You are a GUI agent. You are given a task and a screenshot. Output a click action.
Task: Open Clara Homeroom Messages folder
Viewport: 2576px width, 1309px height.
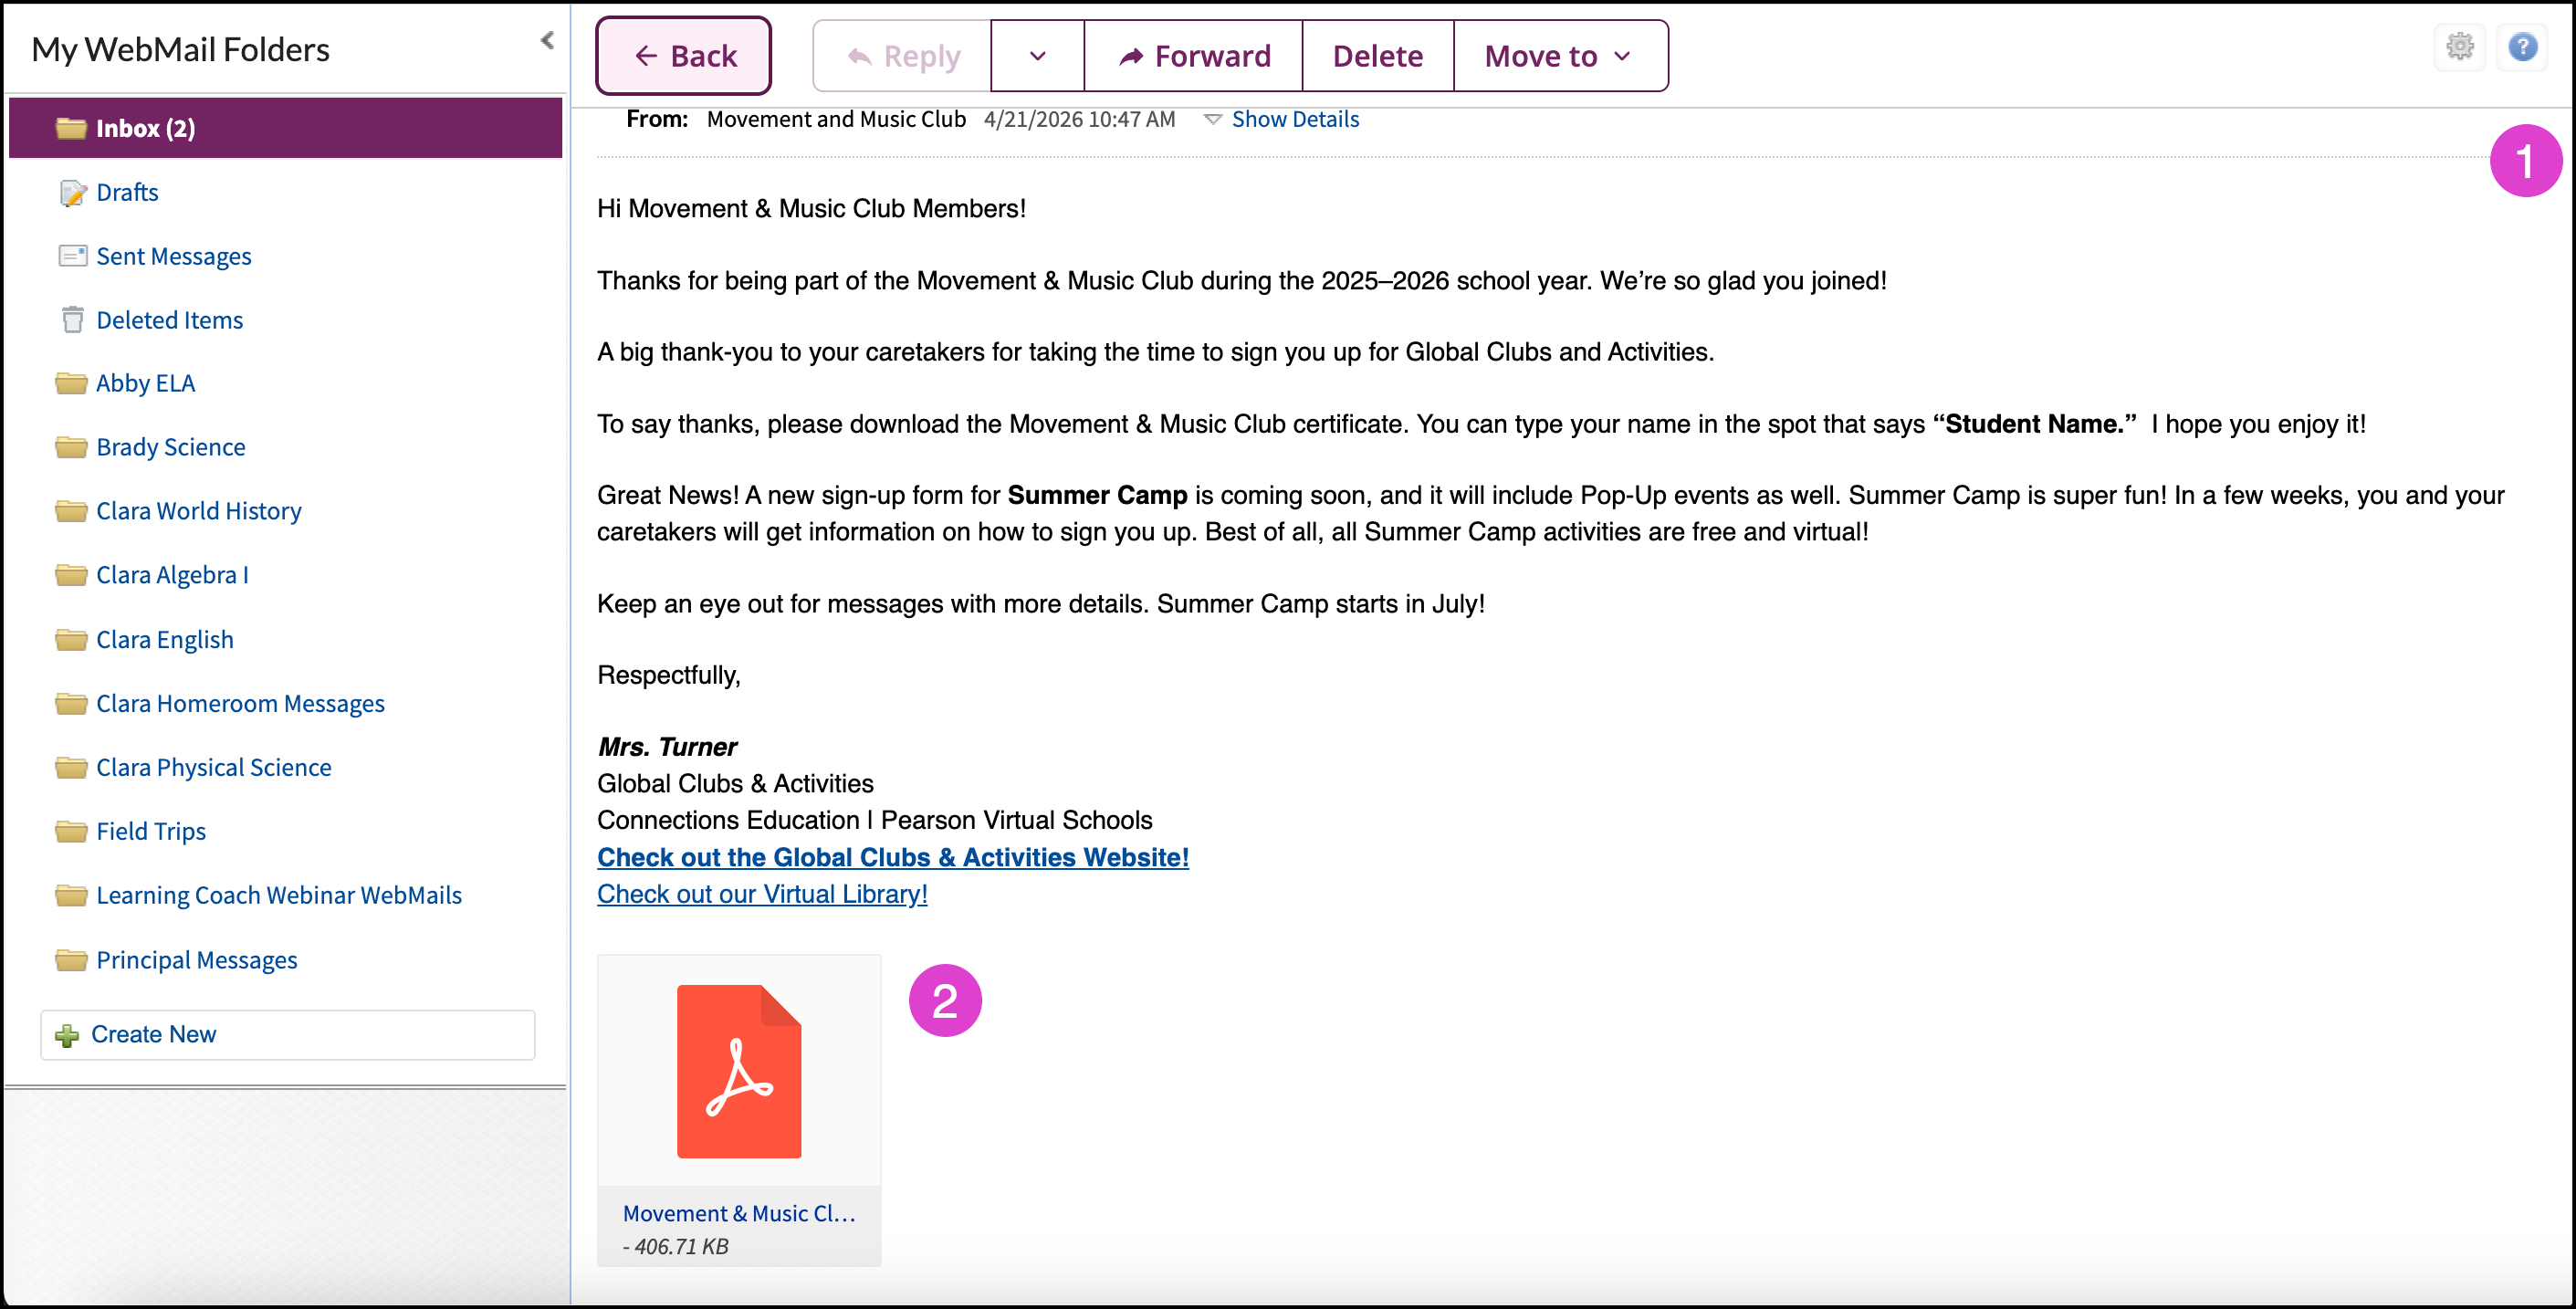pos(240,703)
